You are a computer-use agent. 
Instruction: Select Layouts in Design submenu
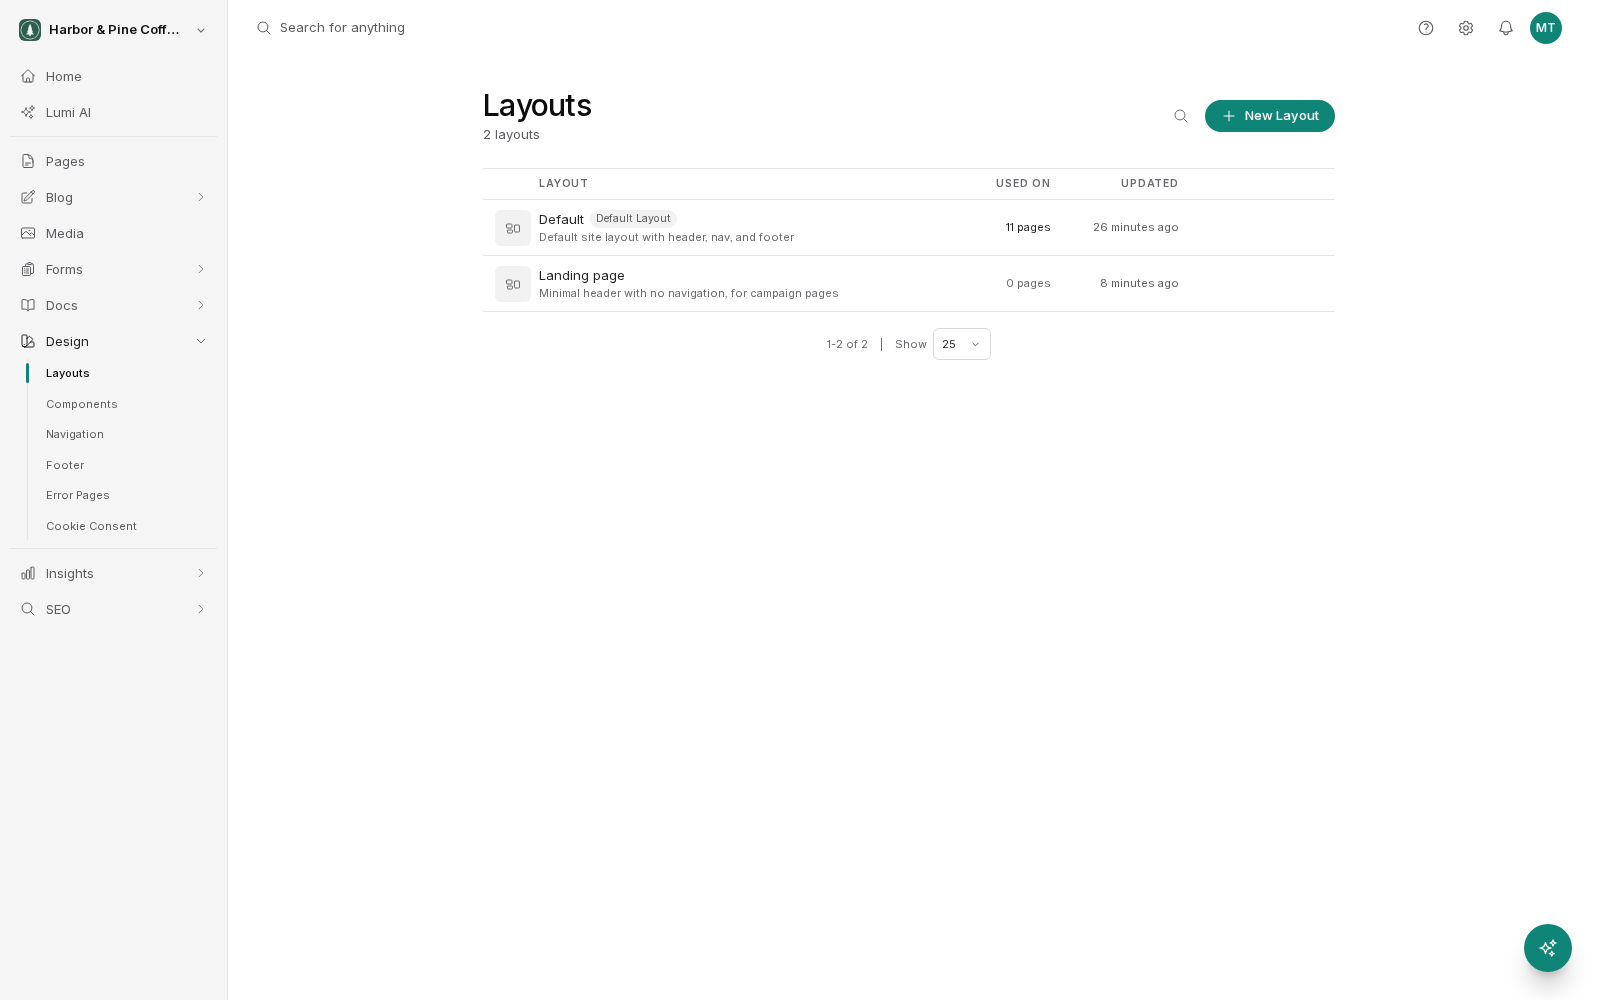click(68, 373)
